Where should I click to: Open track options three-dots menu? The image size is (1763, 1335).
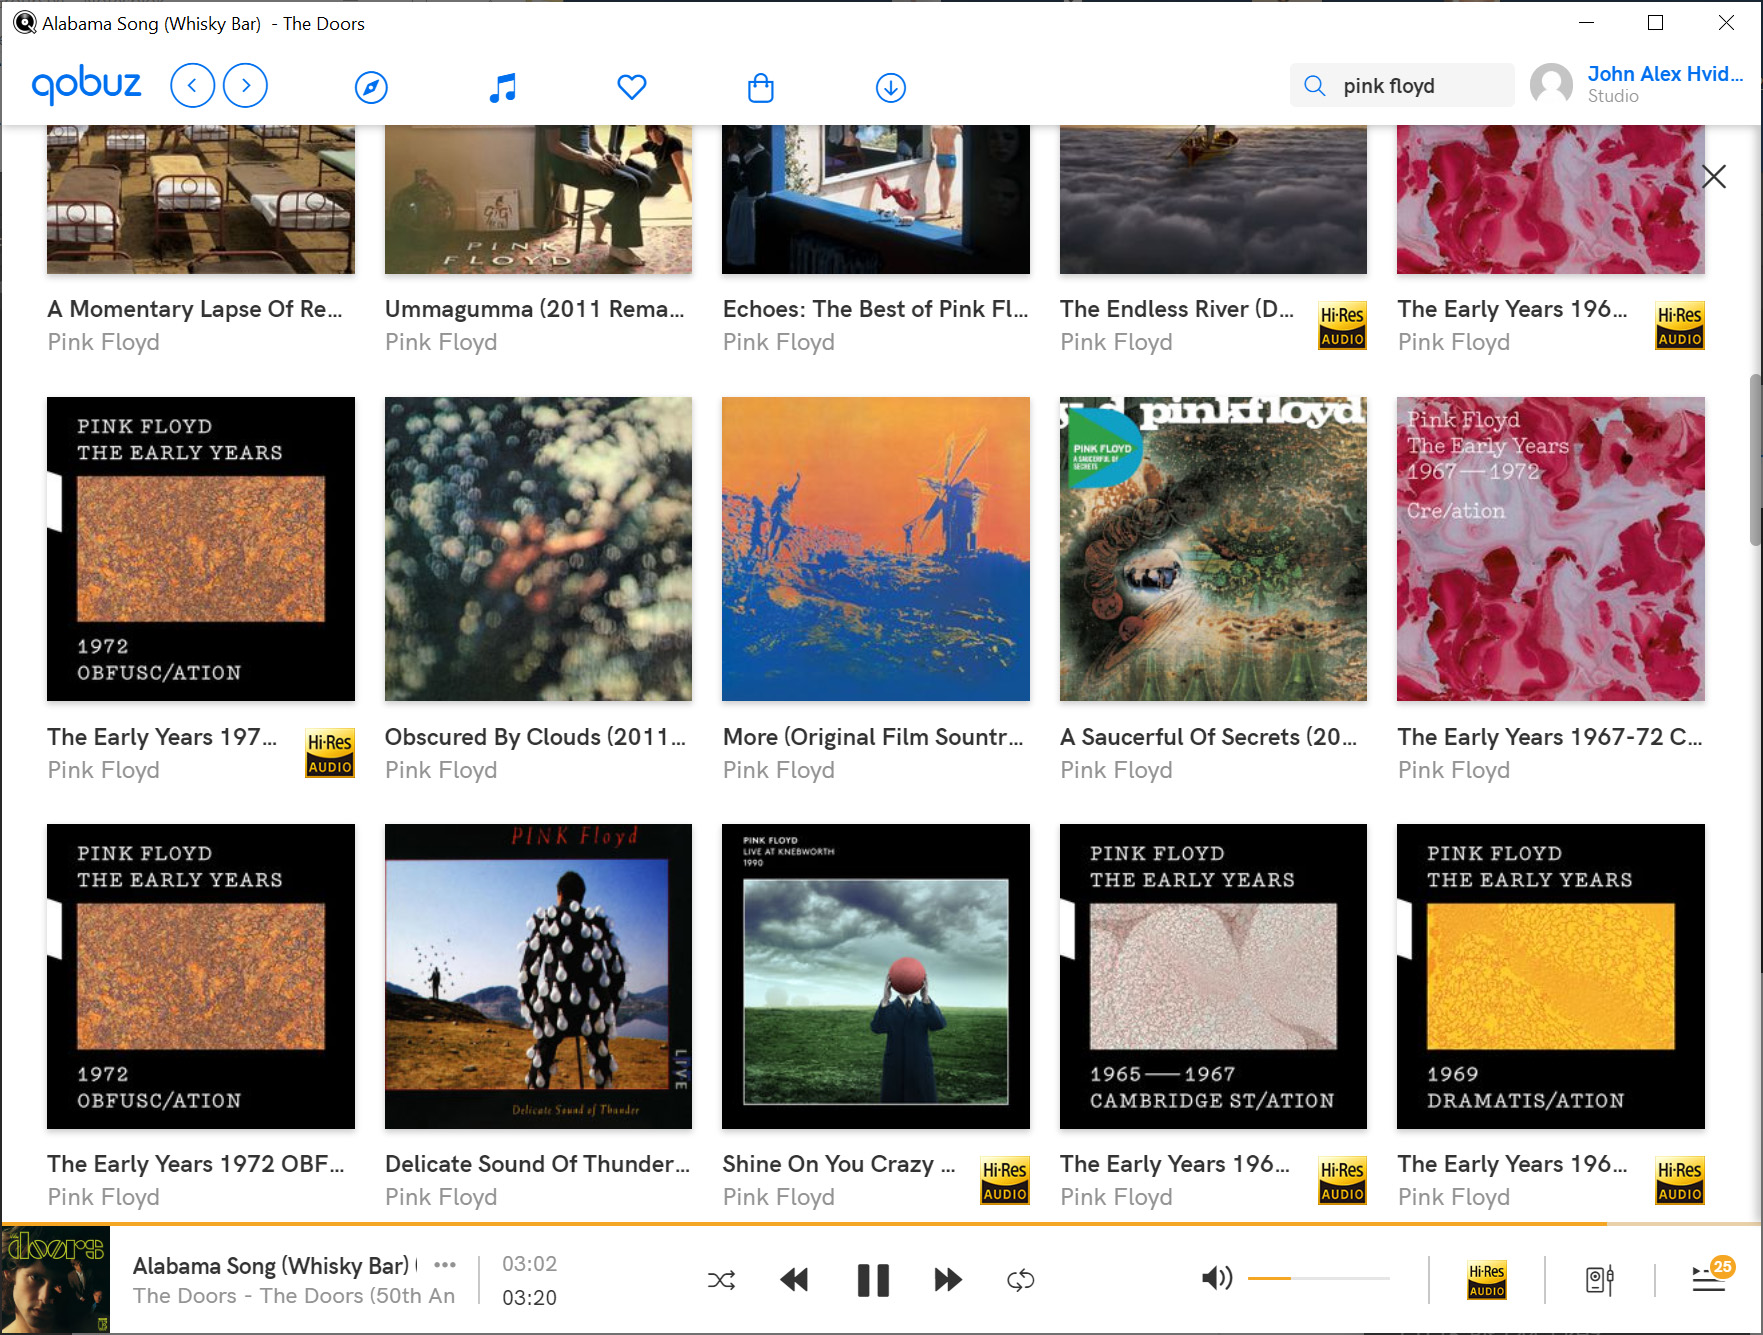click(x=445, y=1265)
